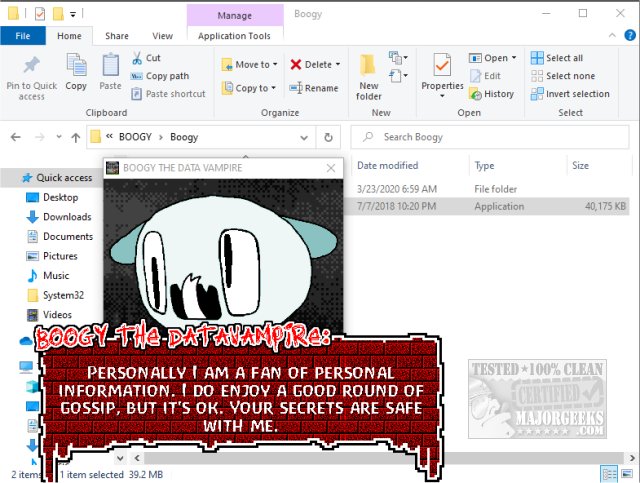Screen dimensions: 640x483
Task: Expand the Copy to dropdown
Action: pos(273,88)
